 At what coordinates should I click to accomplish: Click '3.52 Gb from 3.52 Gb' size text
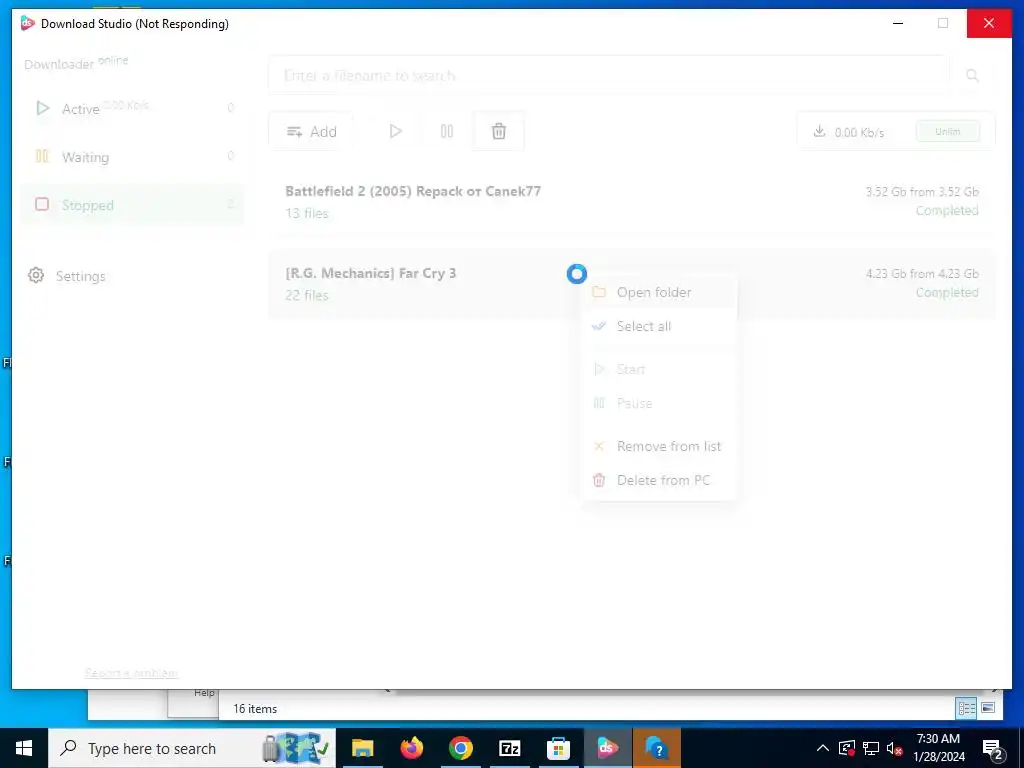pos(921,191)
